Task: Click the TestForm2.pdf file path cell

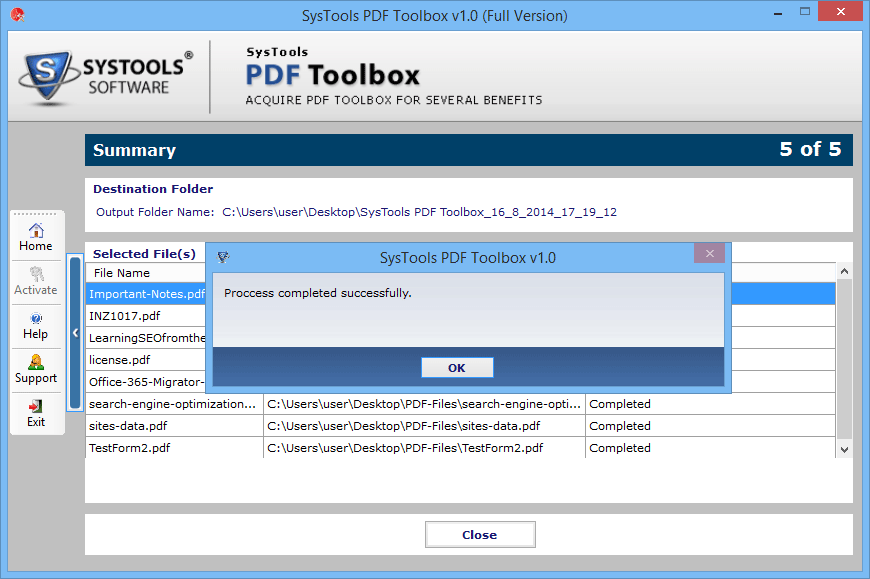Action: [424, 448]
